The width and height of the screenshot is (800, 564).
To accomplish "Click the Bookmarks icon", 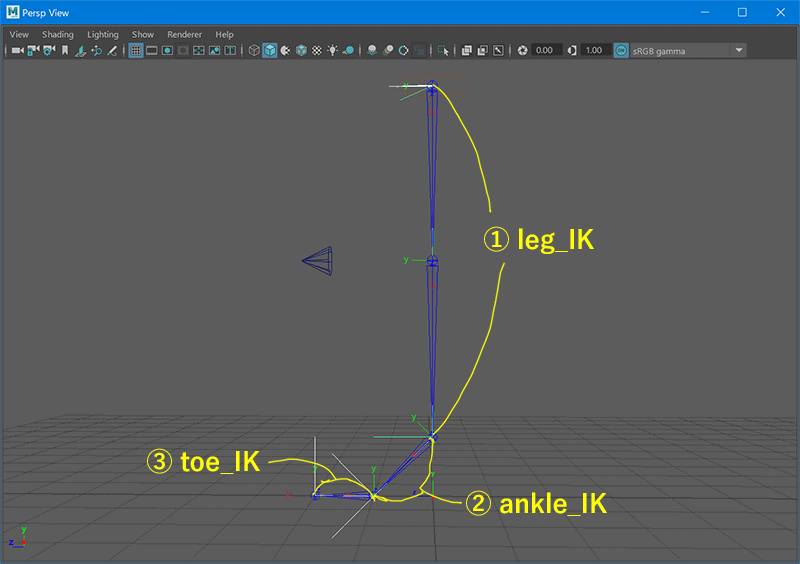I will point(65,51).
